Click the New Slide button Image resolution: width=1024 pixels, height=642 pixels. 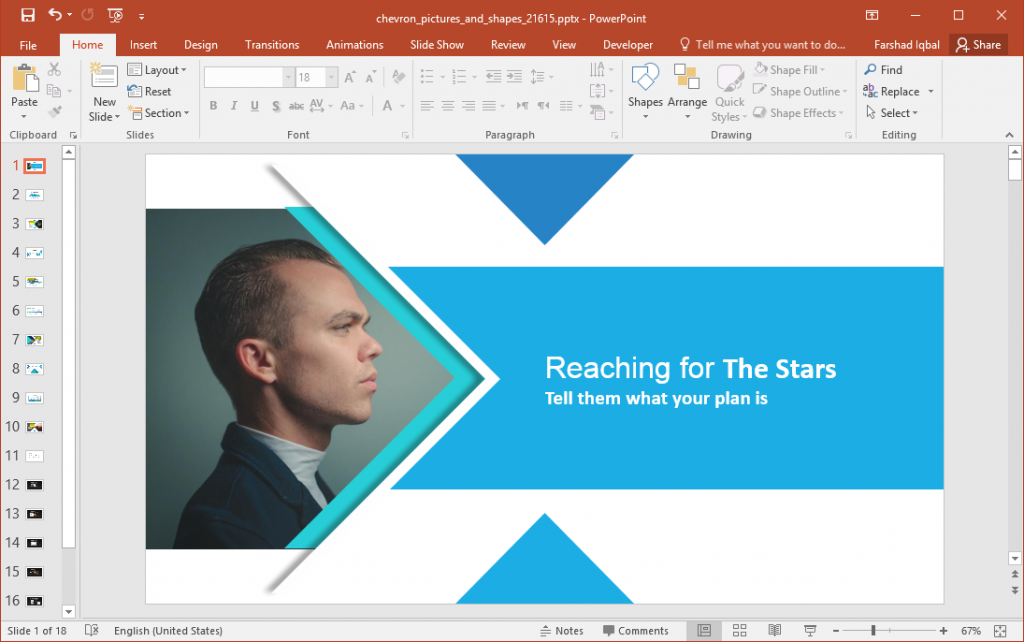click(x=103, y=90)
